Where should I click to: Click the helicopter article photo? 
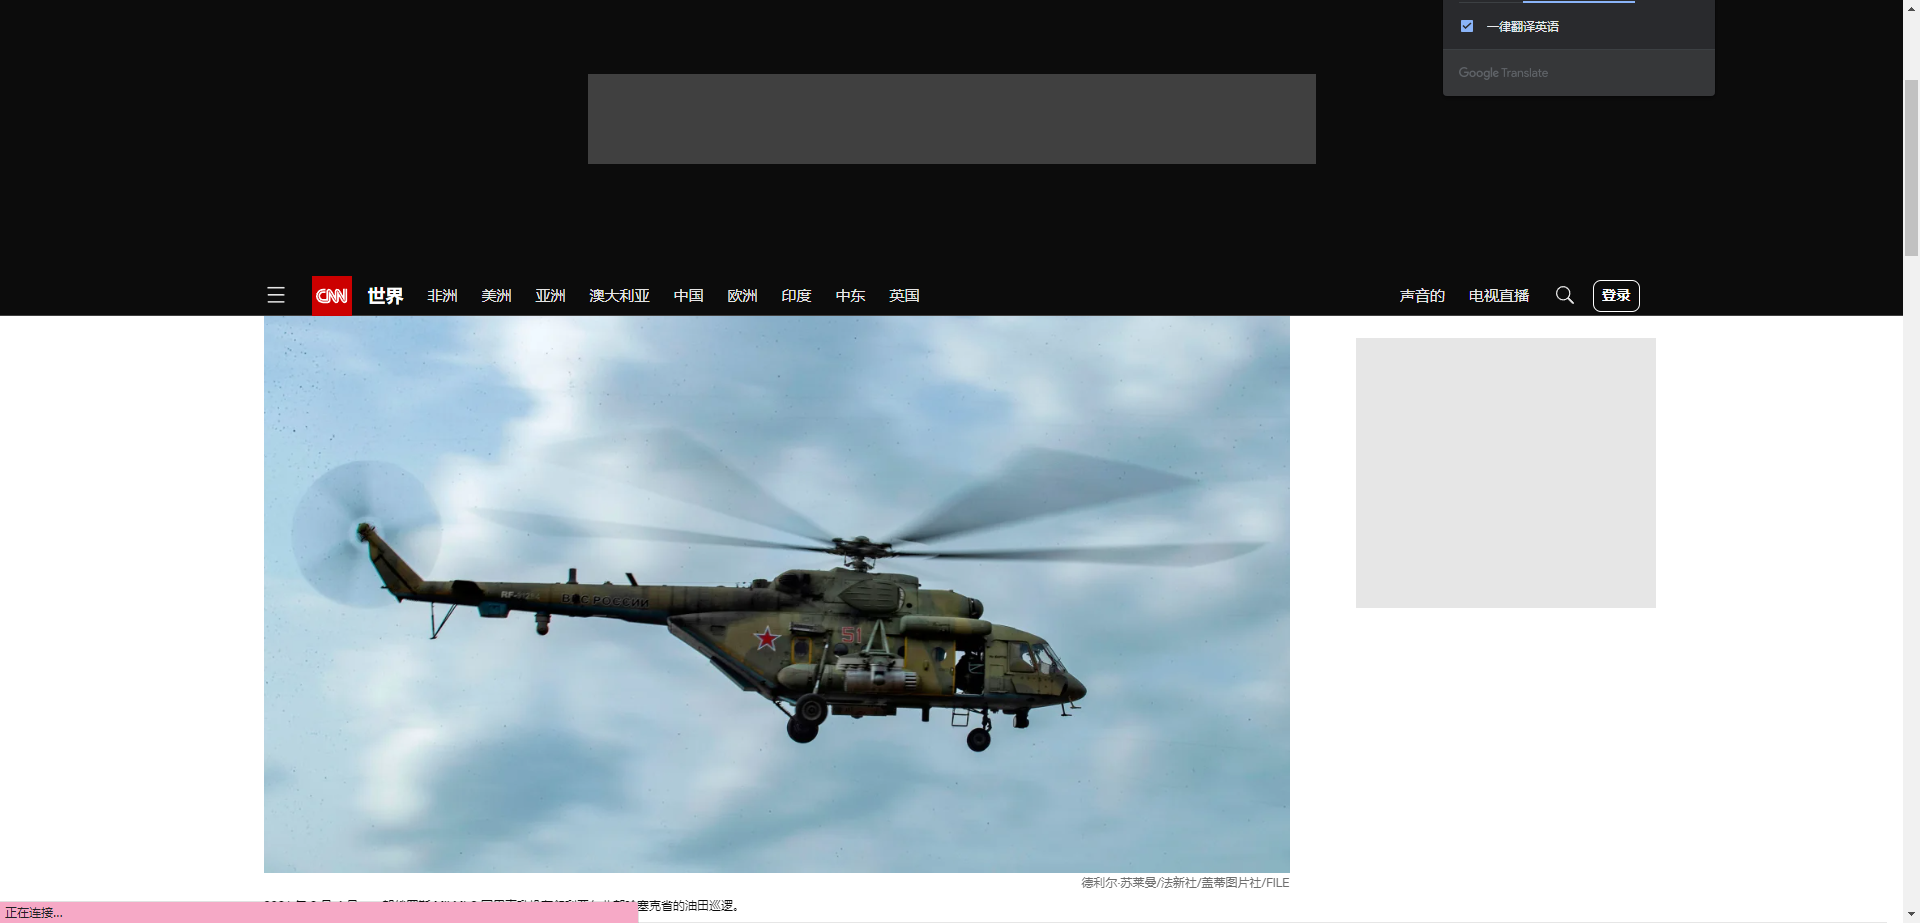(776, 592)
